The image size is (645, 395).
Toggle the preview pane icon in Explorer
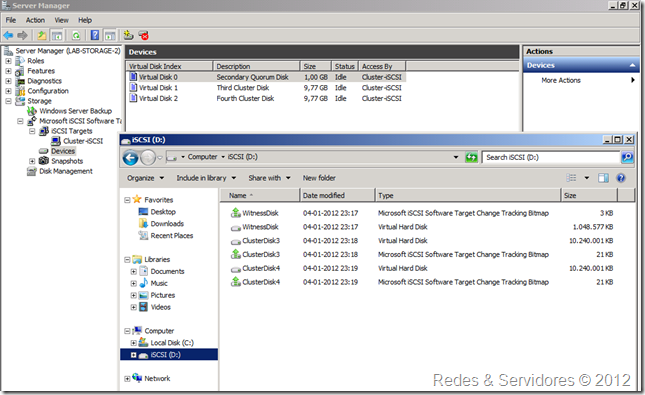point(603,178)
